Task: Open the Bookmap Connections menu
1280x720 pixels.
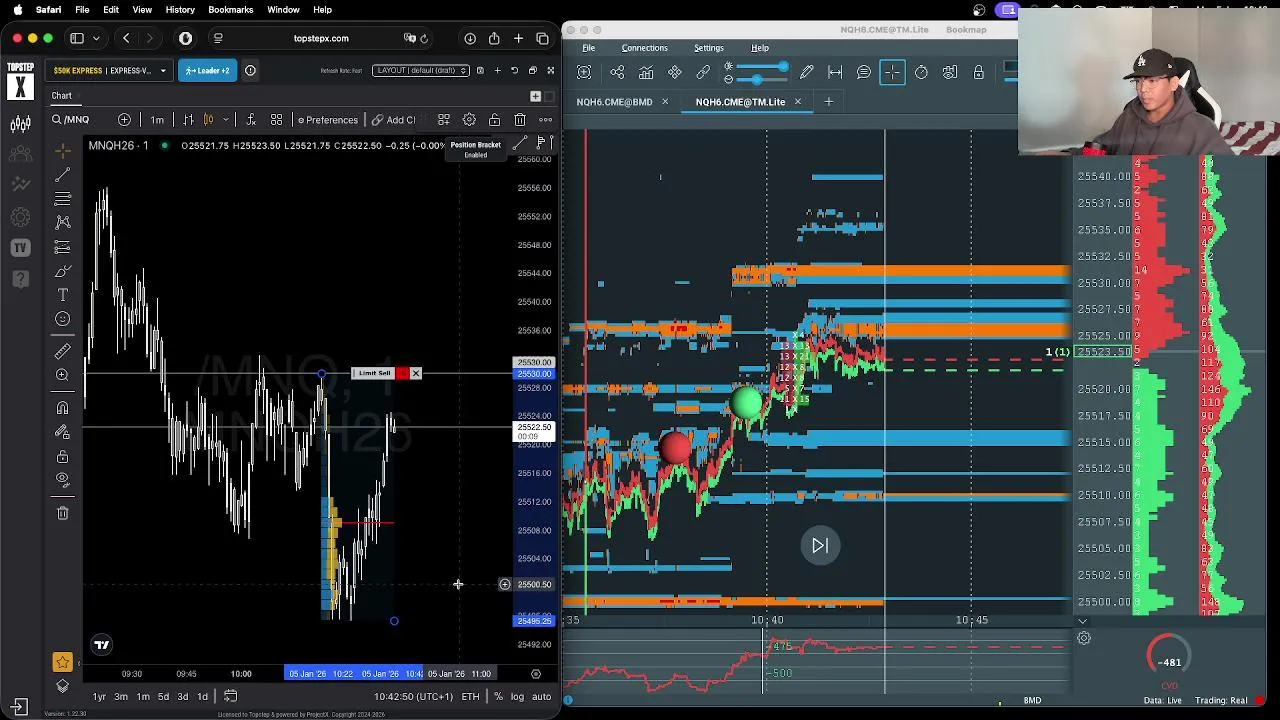Action: pyautogui.click(x=644, y=48)
